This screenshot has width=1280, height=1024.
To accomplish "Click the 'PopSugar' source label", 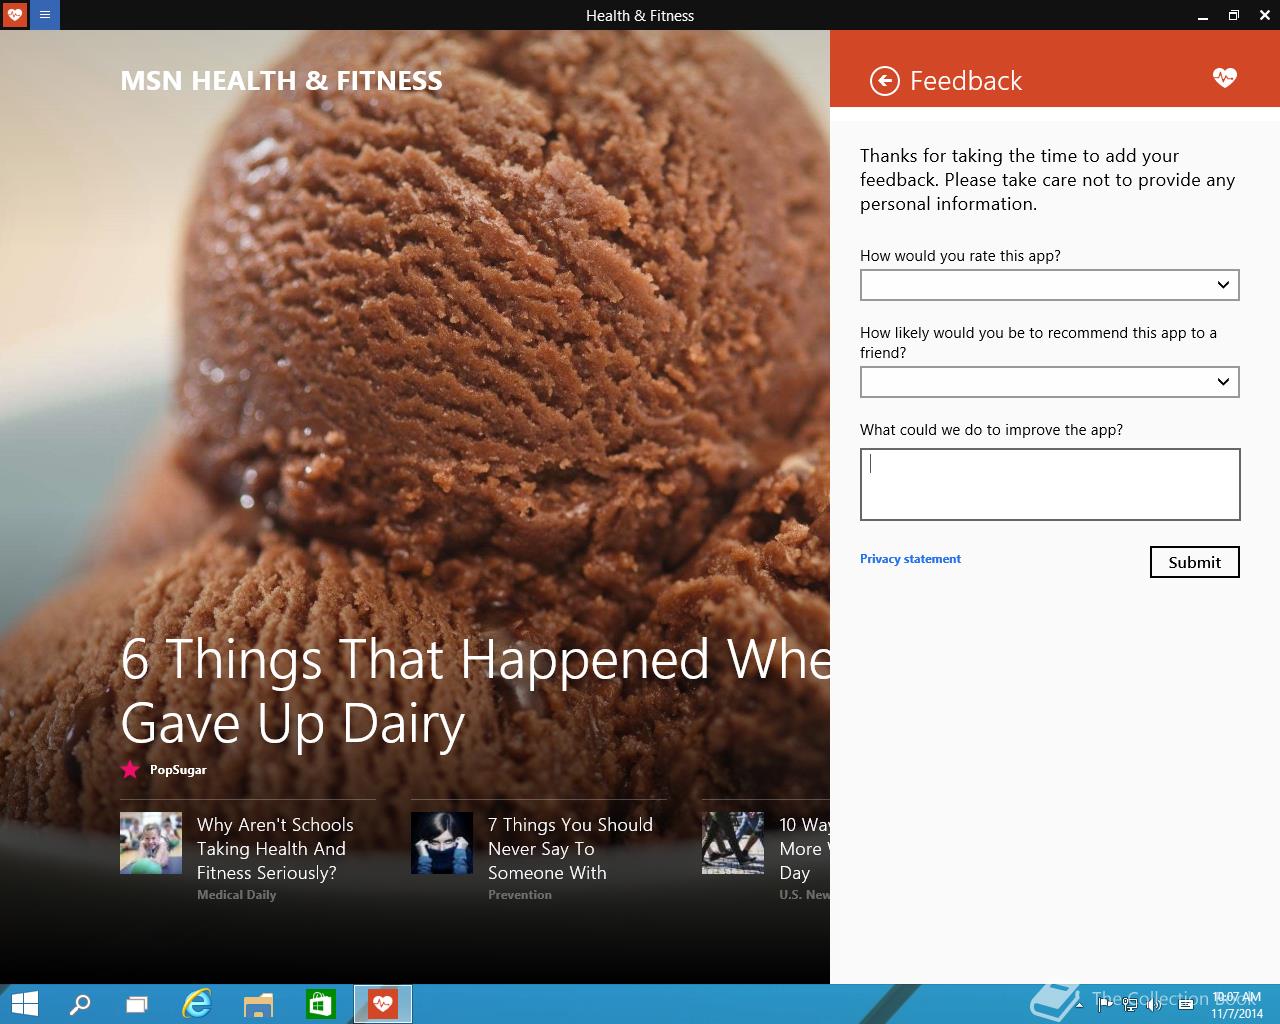I will (178, 770).
